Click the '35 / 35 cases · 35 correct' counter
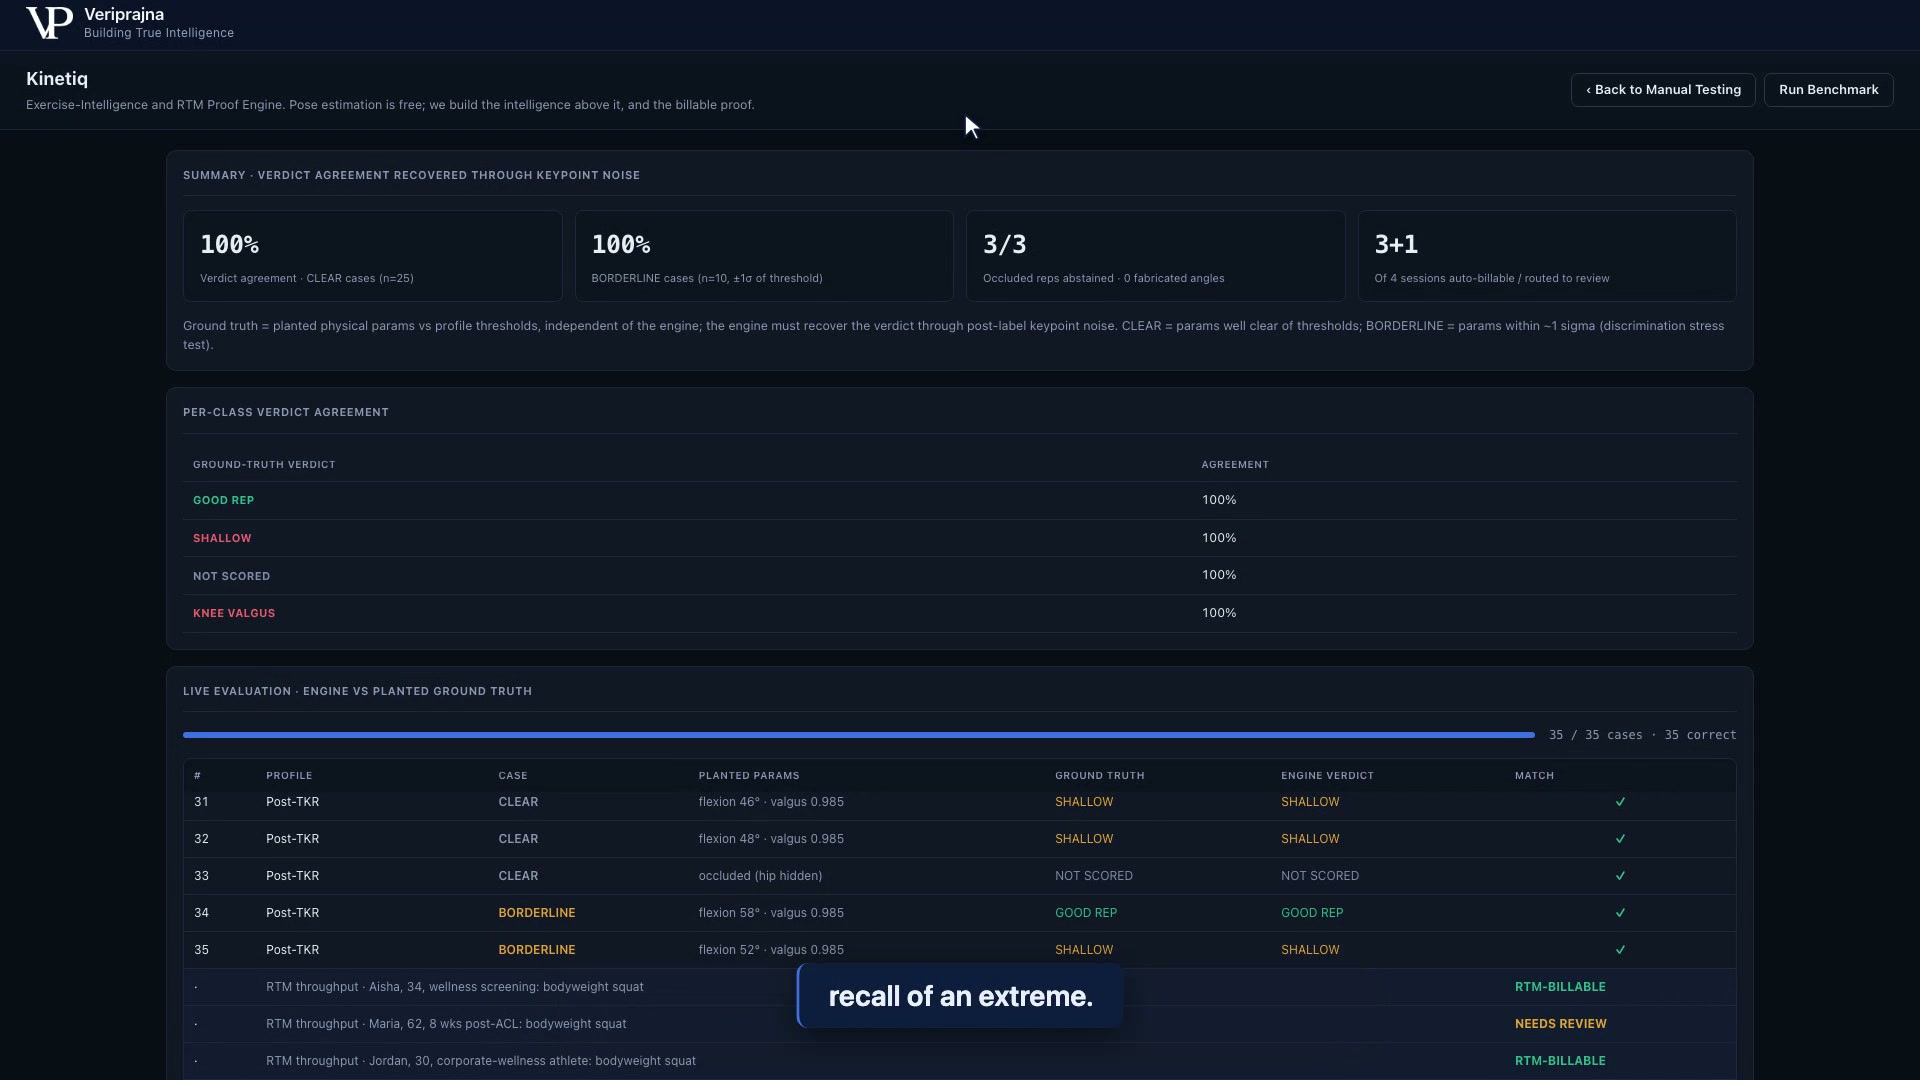 [x=1642, y=735]
